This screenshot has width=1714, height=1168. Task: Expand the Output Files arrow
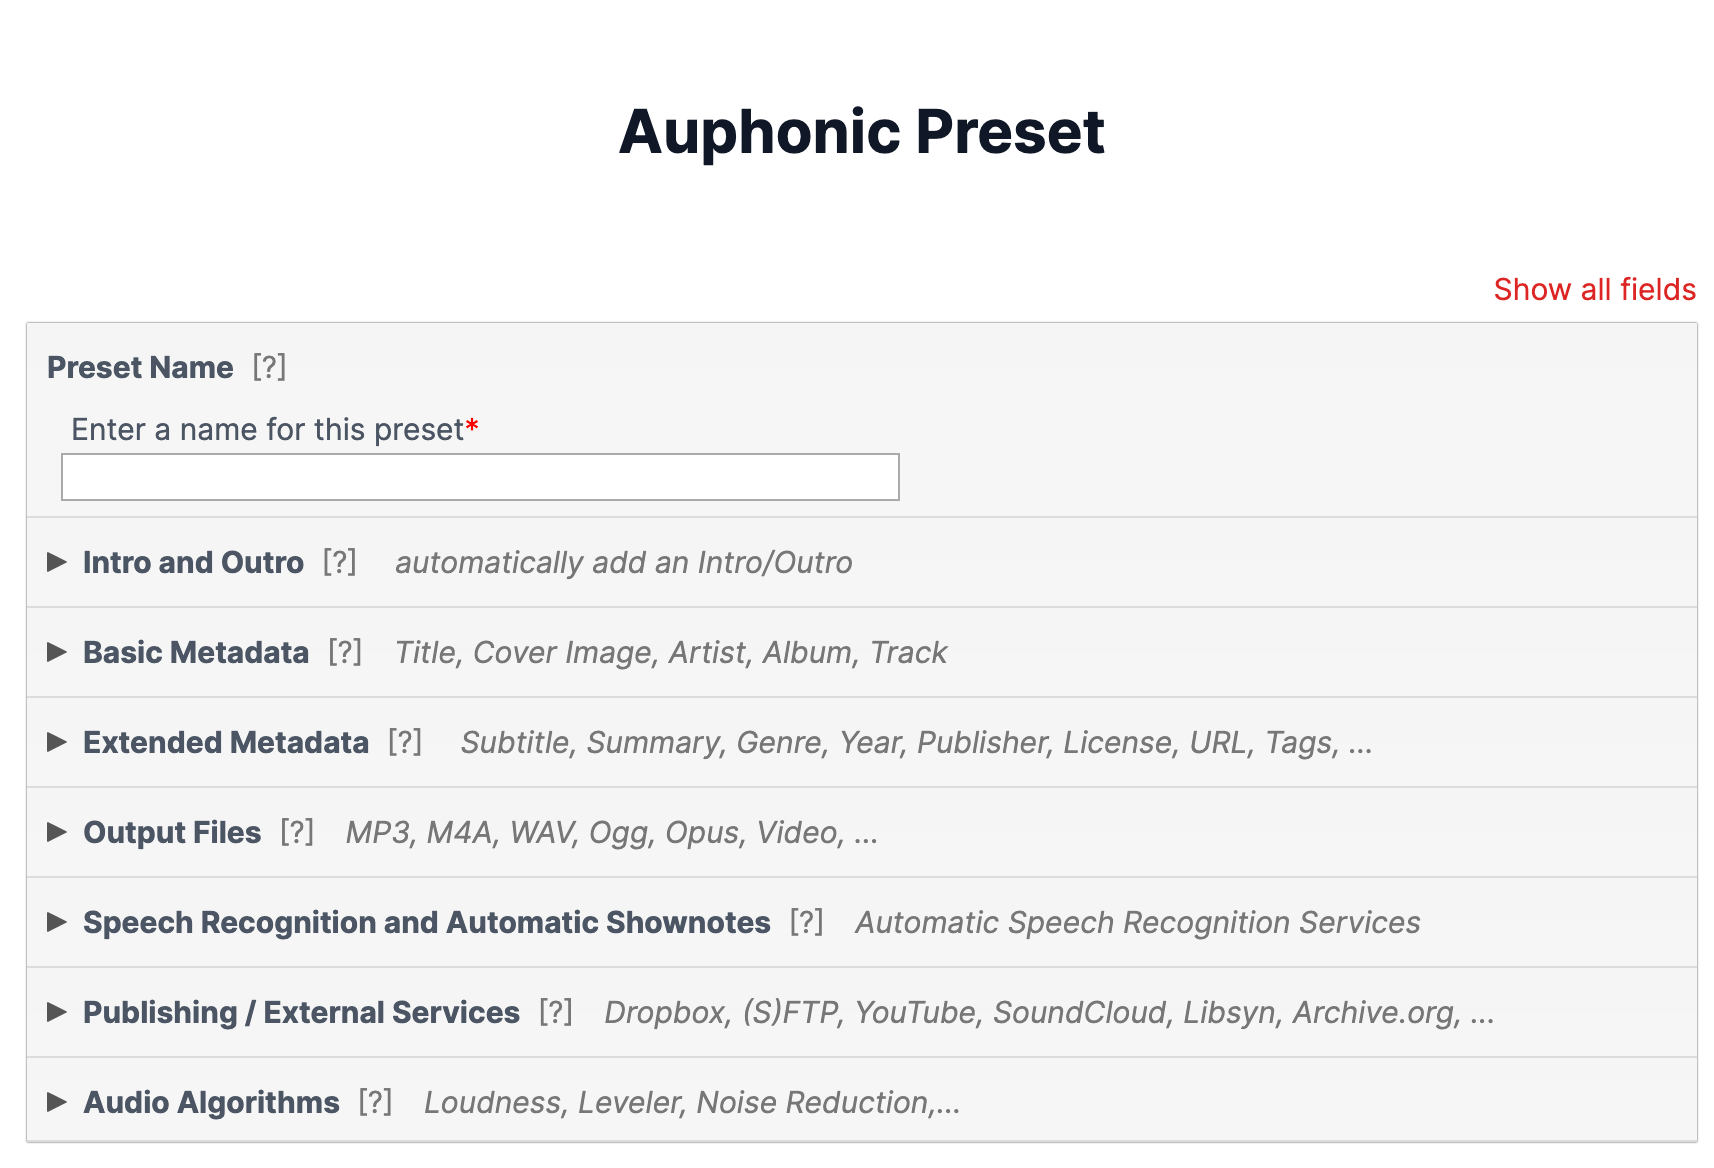[57, 832]
